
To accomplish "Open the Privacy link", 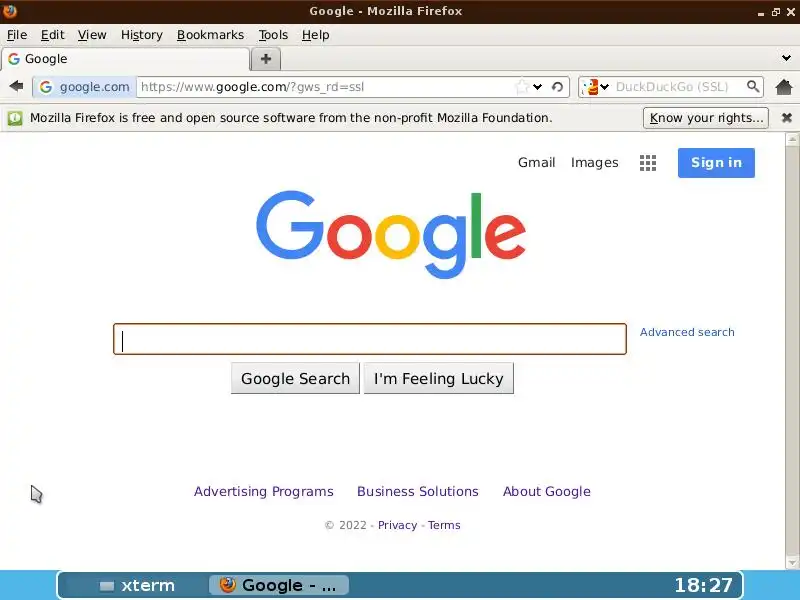I will [397, 525].
